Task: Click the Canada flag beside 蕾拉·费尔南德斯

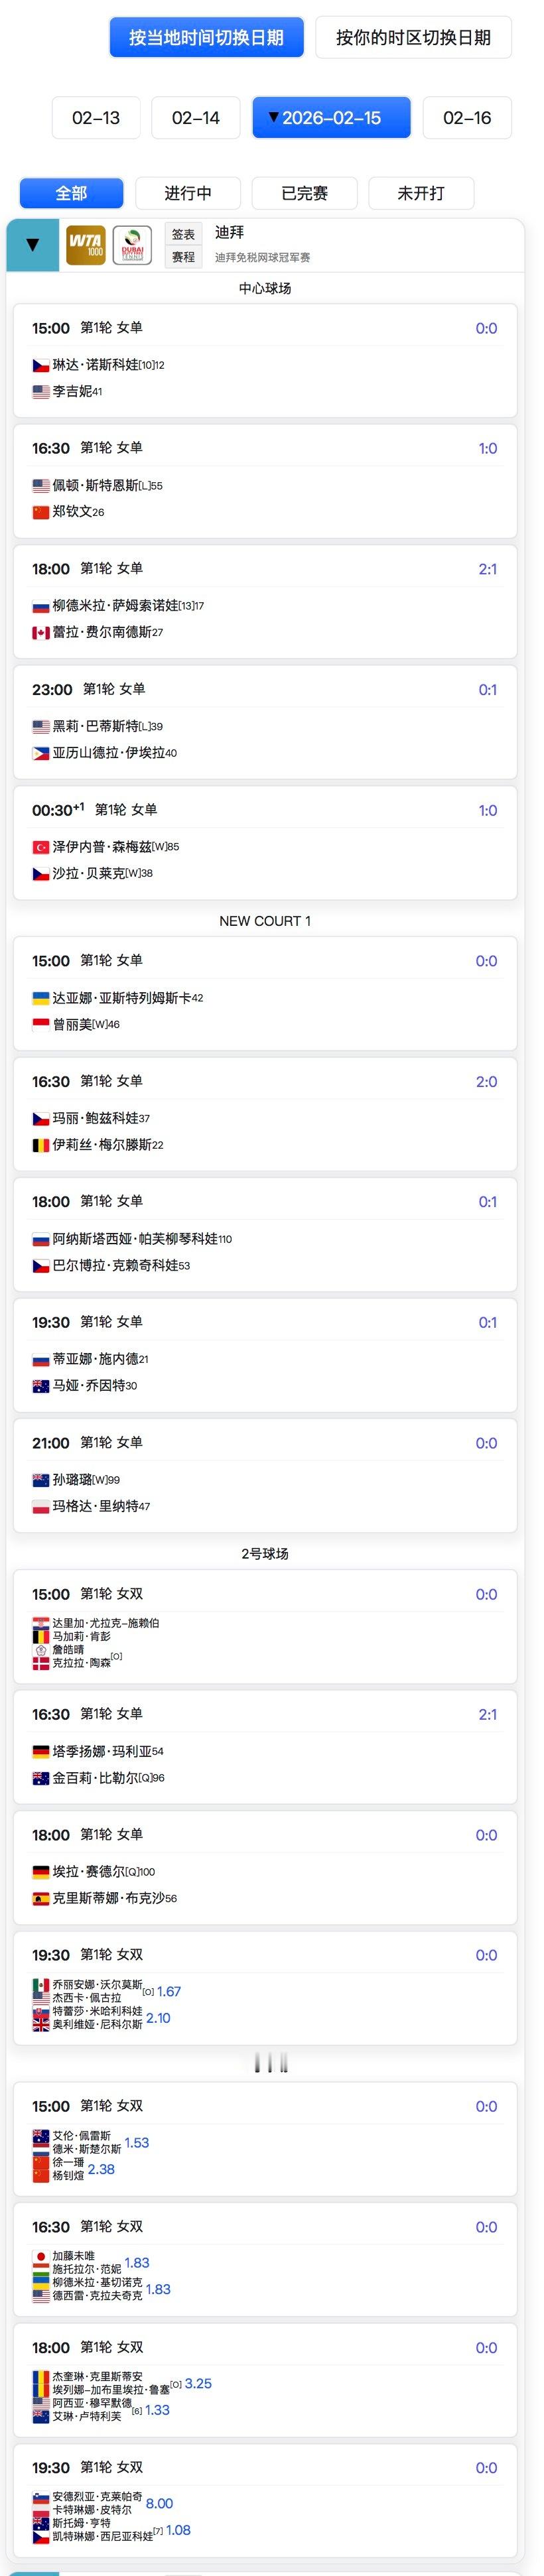Action: pyautogui.click(x=41, y=633)
